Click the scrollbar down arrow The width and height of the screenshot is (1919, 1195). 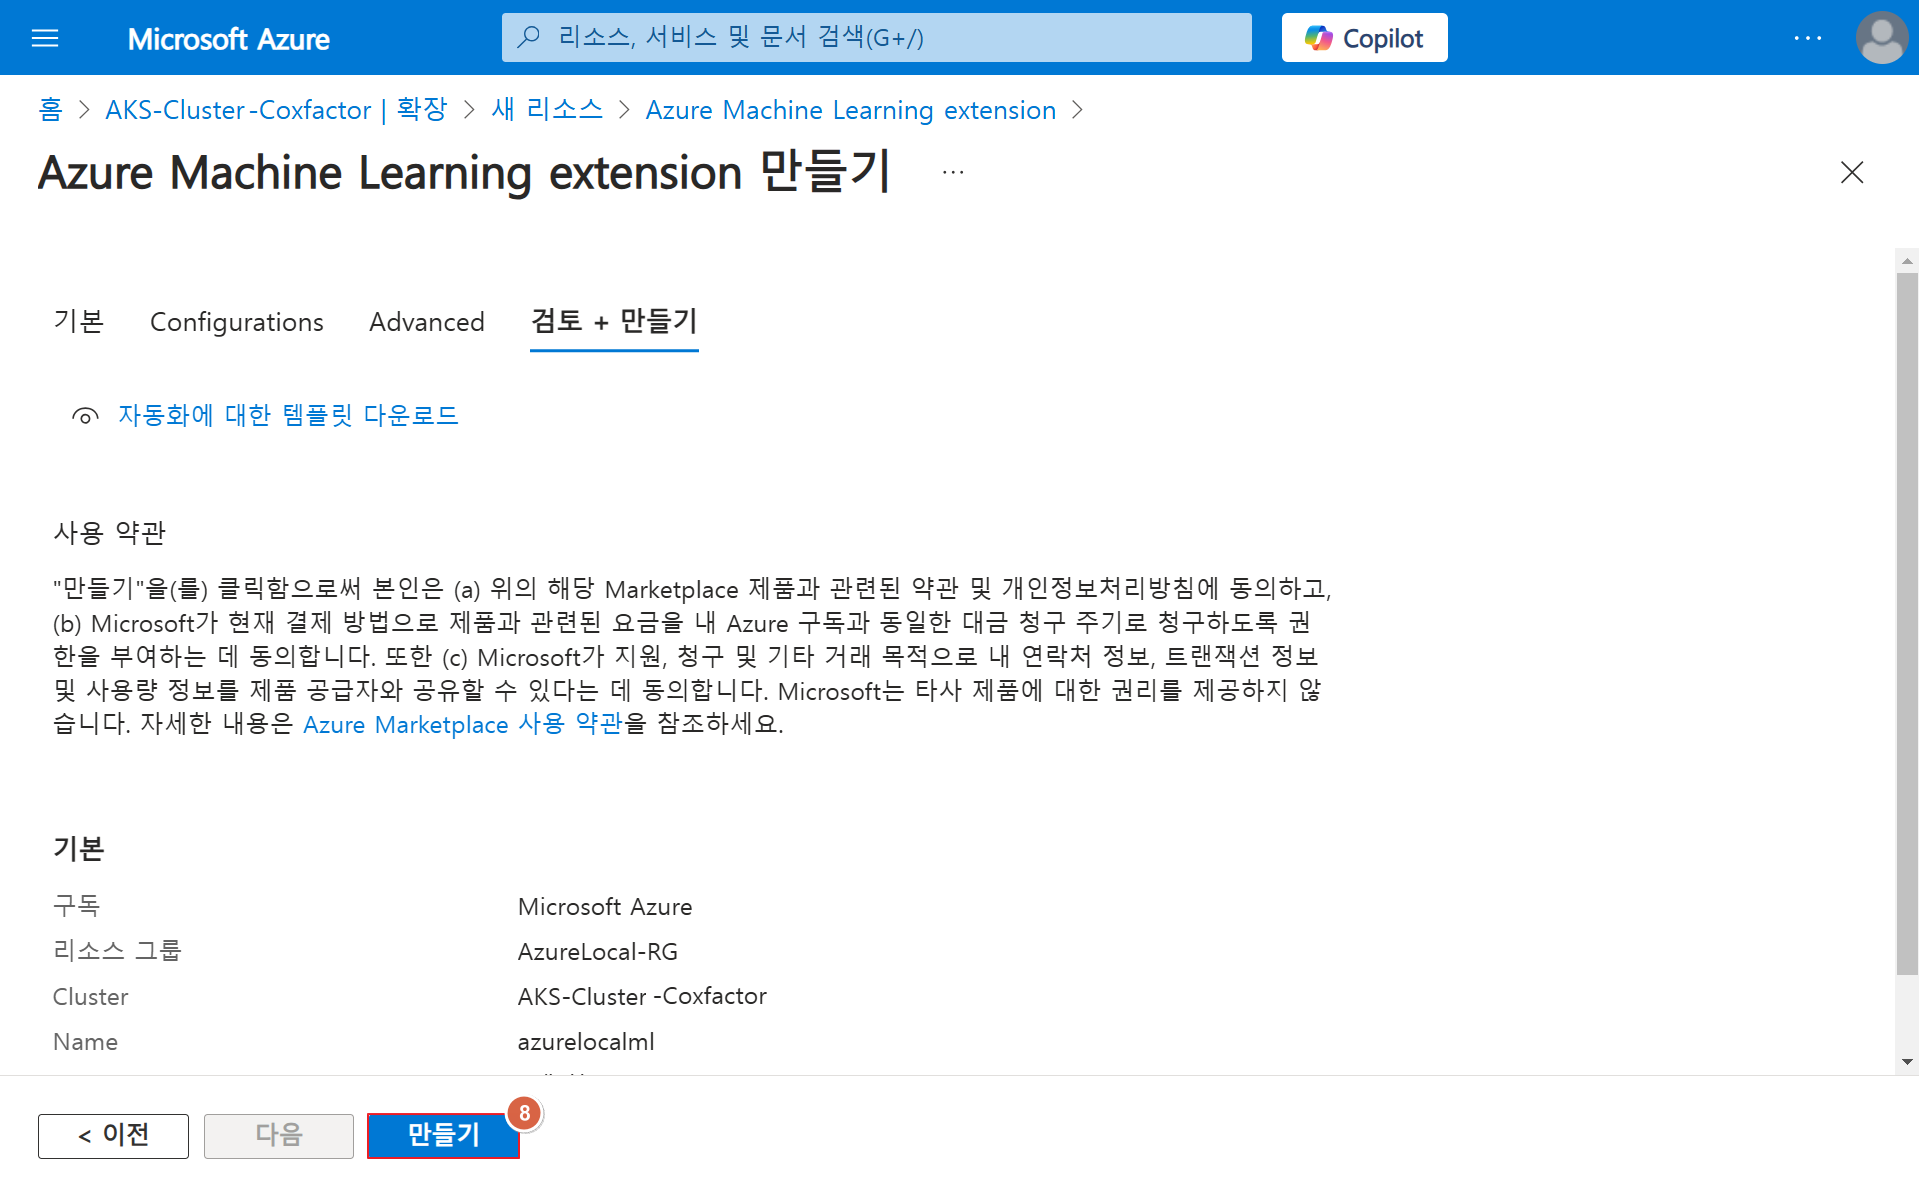(x=1907, y=1062)
